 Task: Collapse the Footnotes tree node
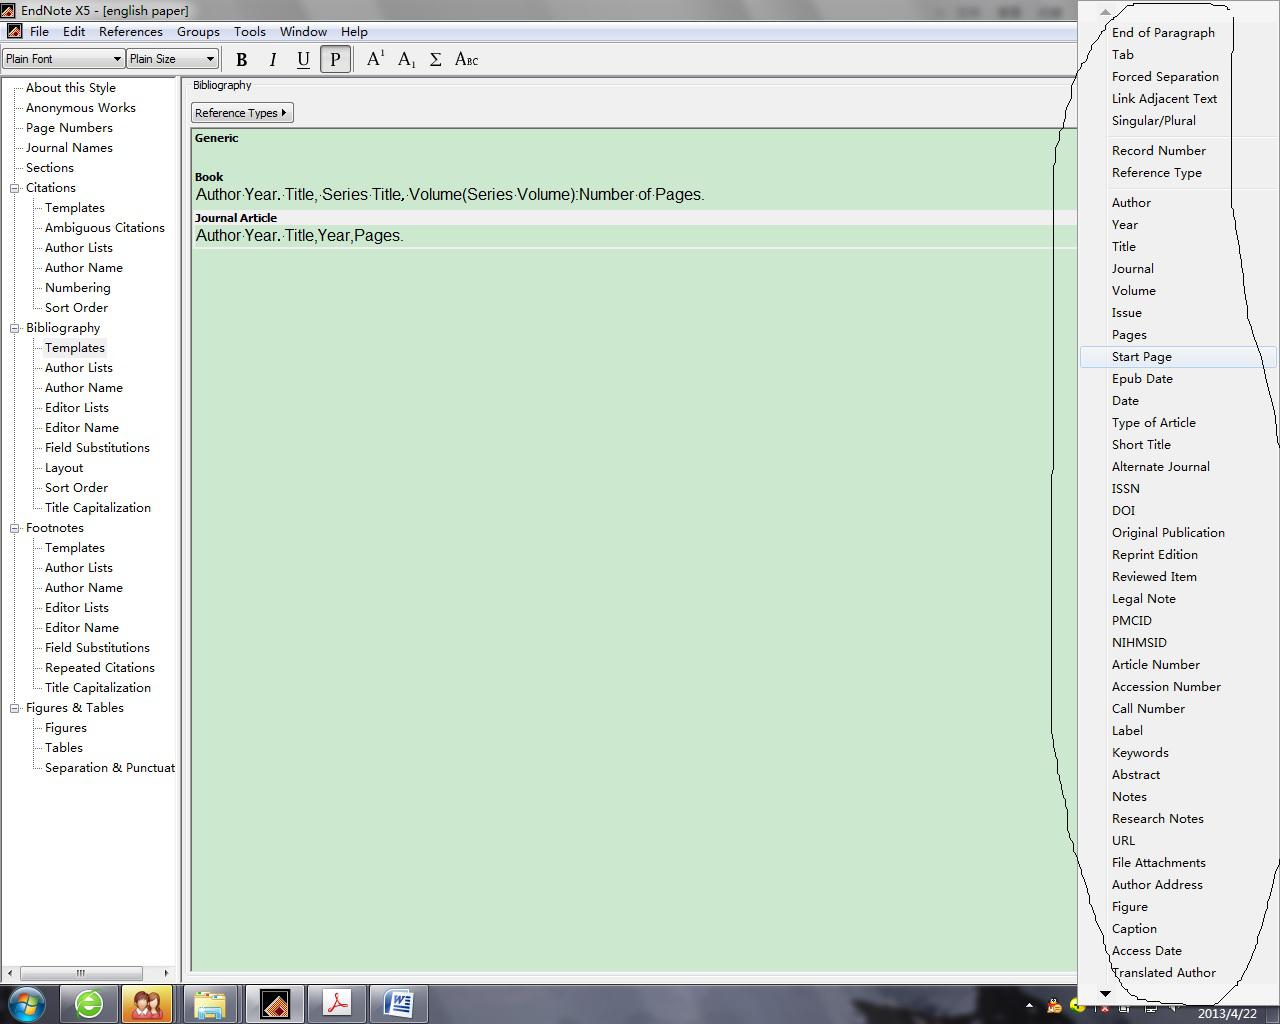pos(15,528)
